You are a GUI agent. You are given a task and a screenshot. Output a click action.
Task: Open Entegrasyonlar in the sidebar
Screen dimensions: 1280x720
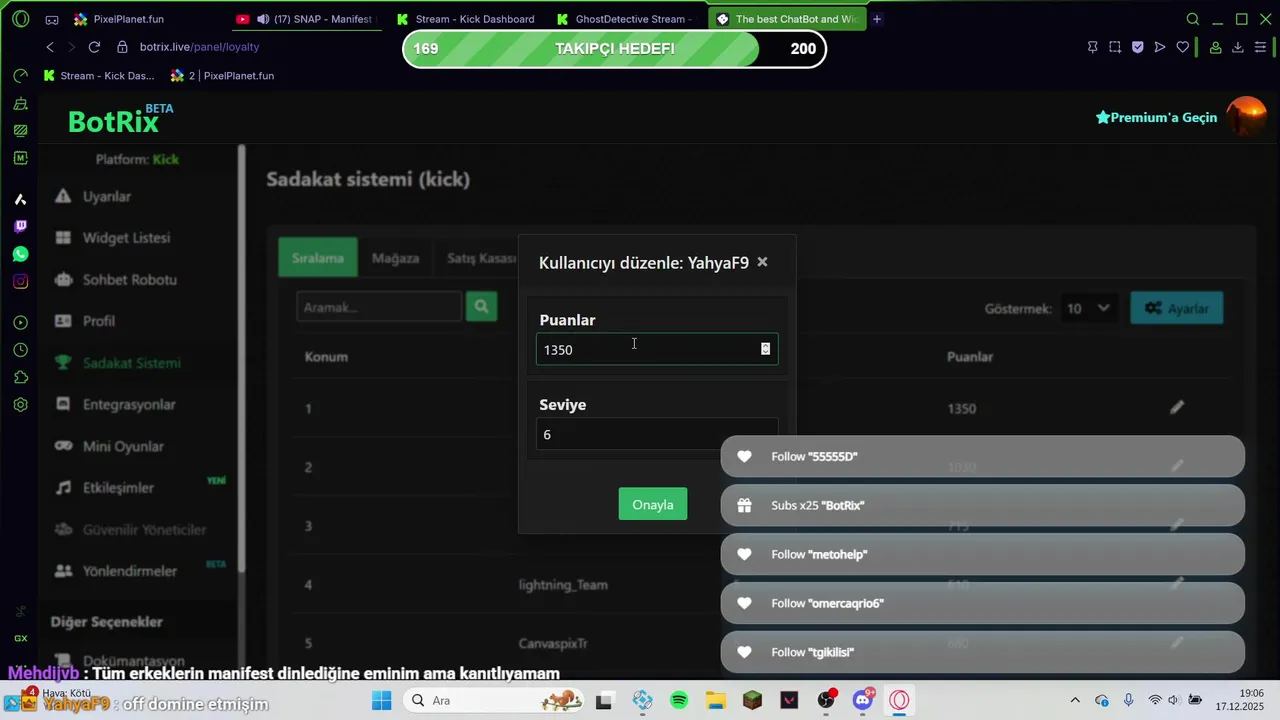pos(129,405)
